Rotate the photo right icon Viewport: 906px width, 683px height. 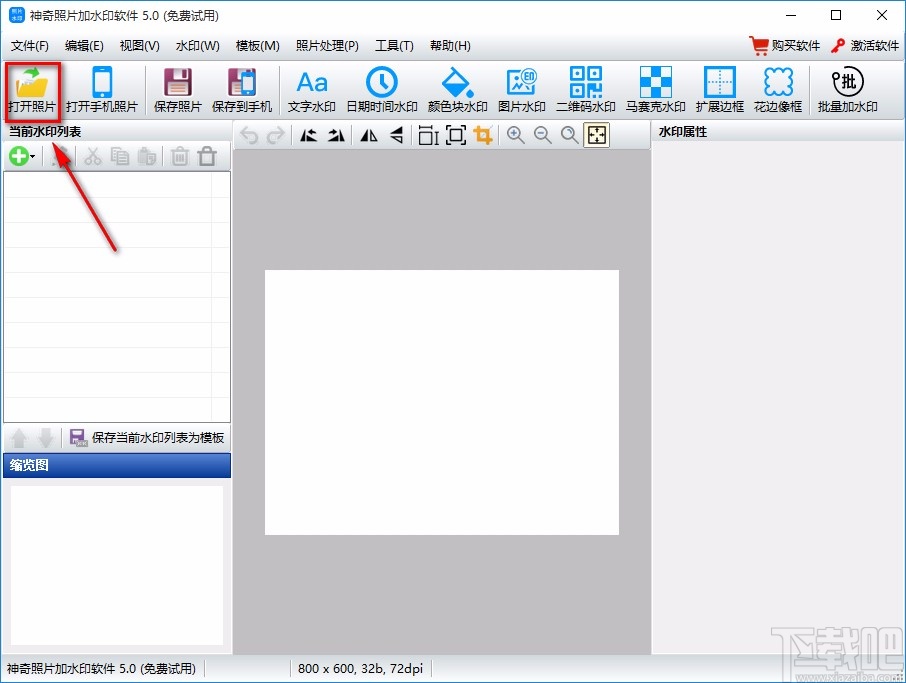[336, 135]
